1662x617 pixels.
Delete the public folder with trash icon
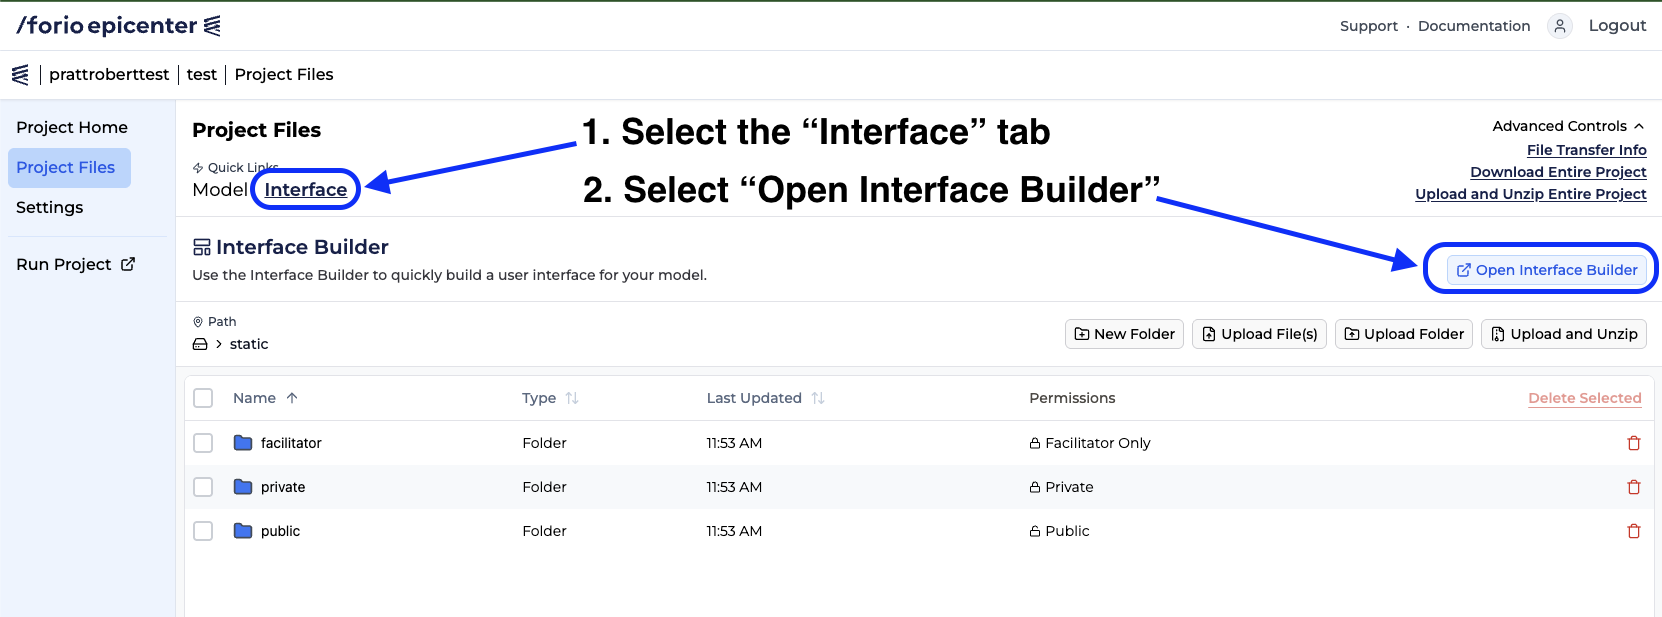(x=1634, y=531)
